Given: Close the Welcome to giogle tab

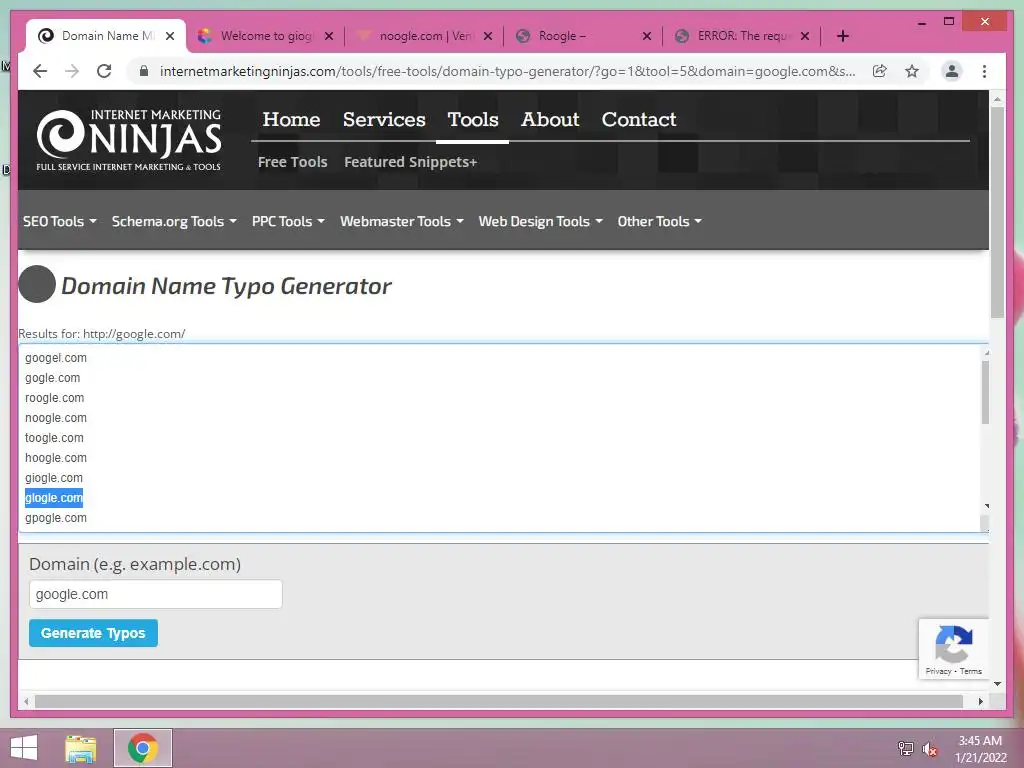Looking at the screenshot, I should 329,36.
